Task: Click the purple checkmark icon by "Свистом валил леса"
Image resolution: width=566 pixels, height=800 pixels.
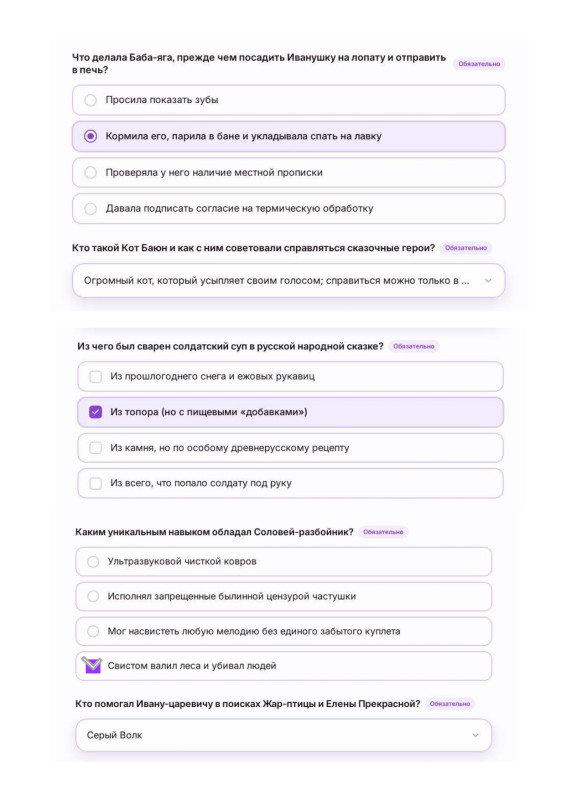Action: [92, 665]
